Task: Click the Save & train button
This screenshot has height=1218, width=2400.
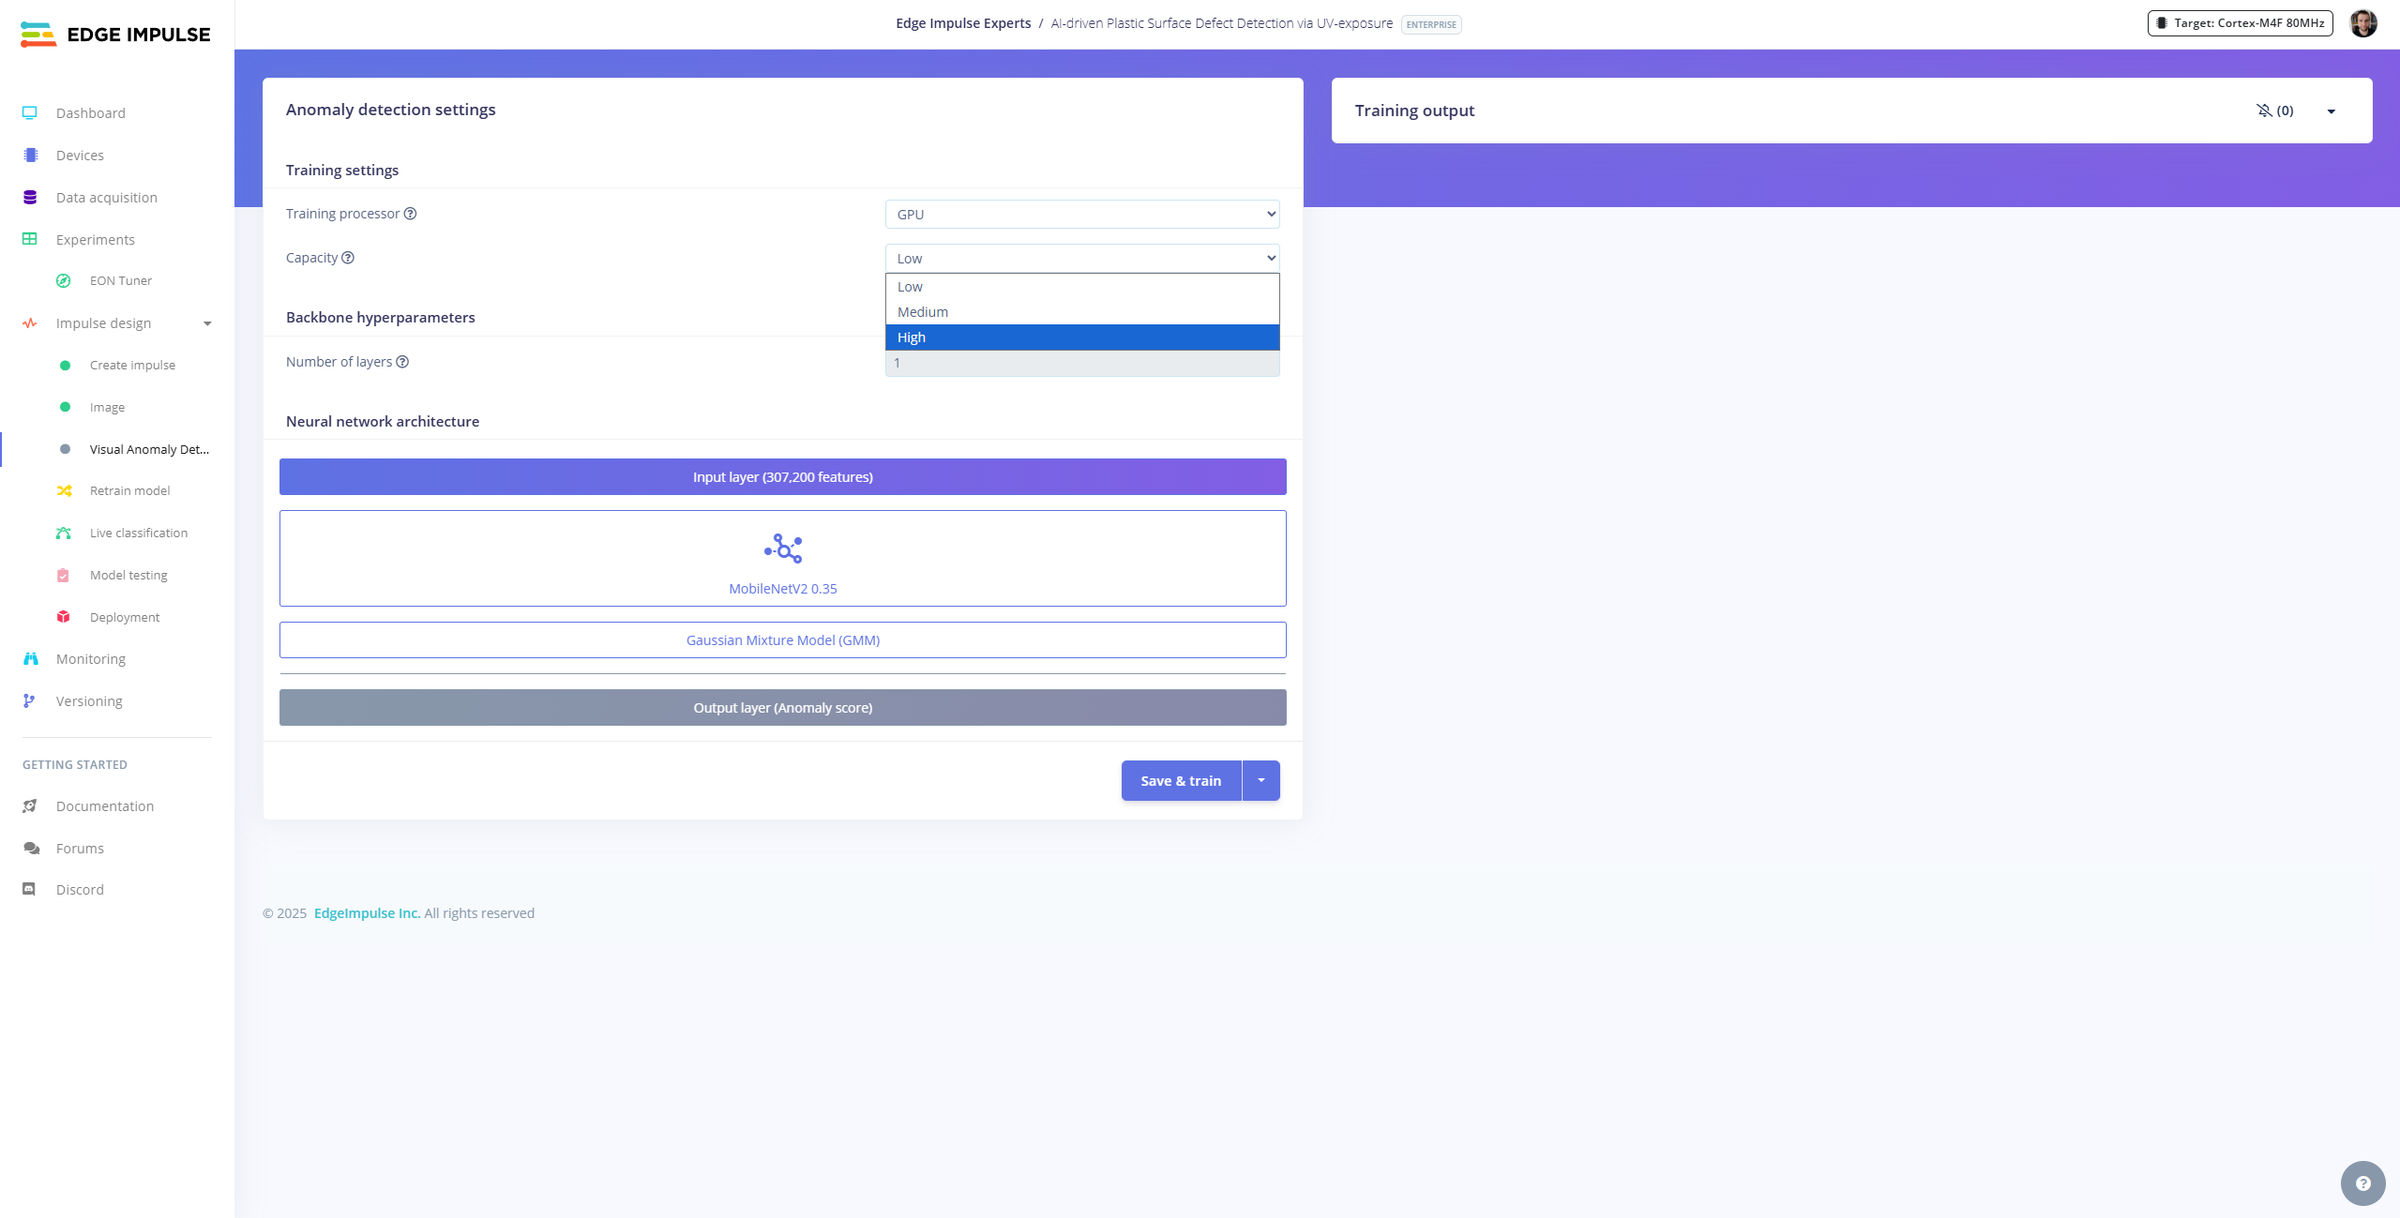Action: click(x=1181, y=781)
